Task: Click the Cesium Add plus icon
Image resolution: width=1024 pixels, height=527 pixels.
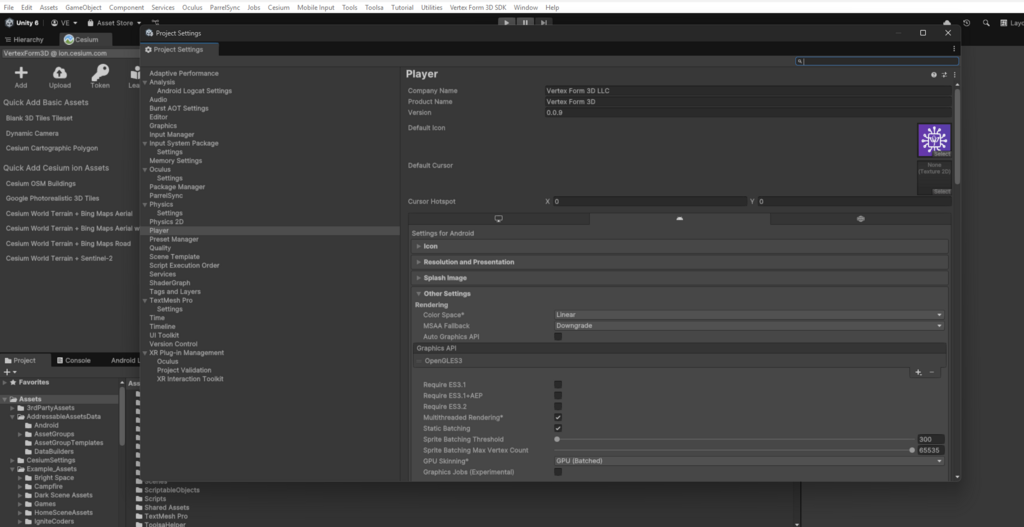Action: tap(21, 73)
